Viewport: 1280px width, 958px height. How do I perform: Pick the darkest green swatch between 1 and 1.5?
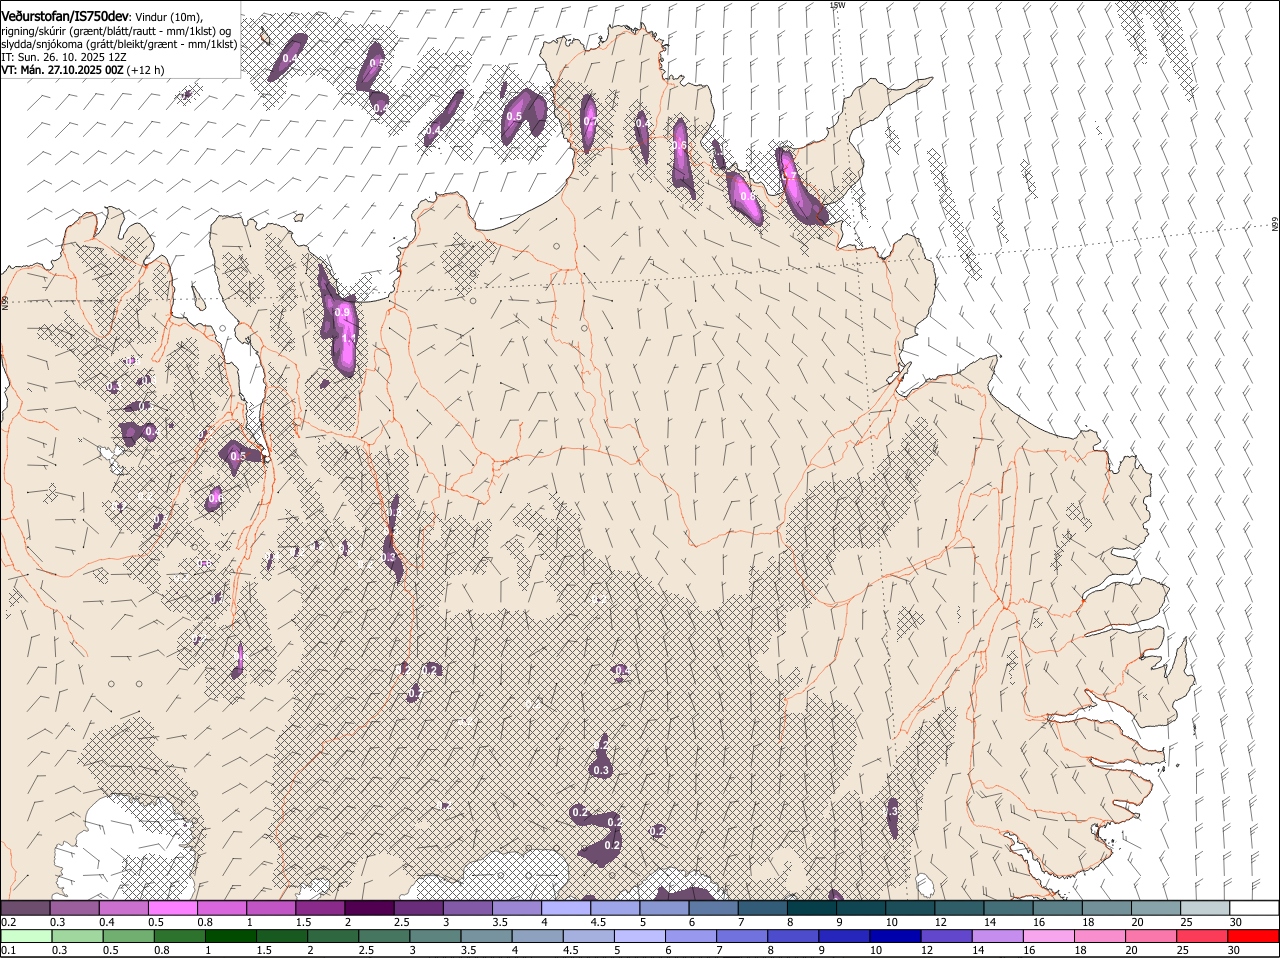(233, 936)
